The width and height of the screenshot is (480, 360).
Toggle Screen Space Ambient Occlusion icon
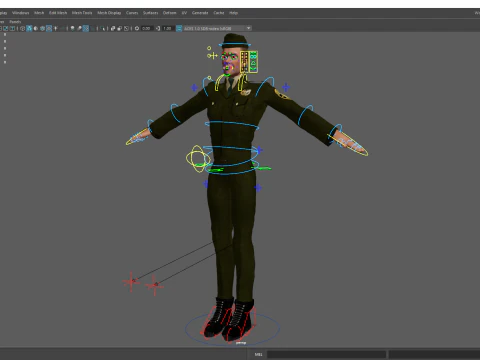pos(72,28)
